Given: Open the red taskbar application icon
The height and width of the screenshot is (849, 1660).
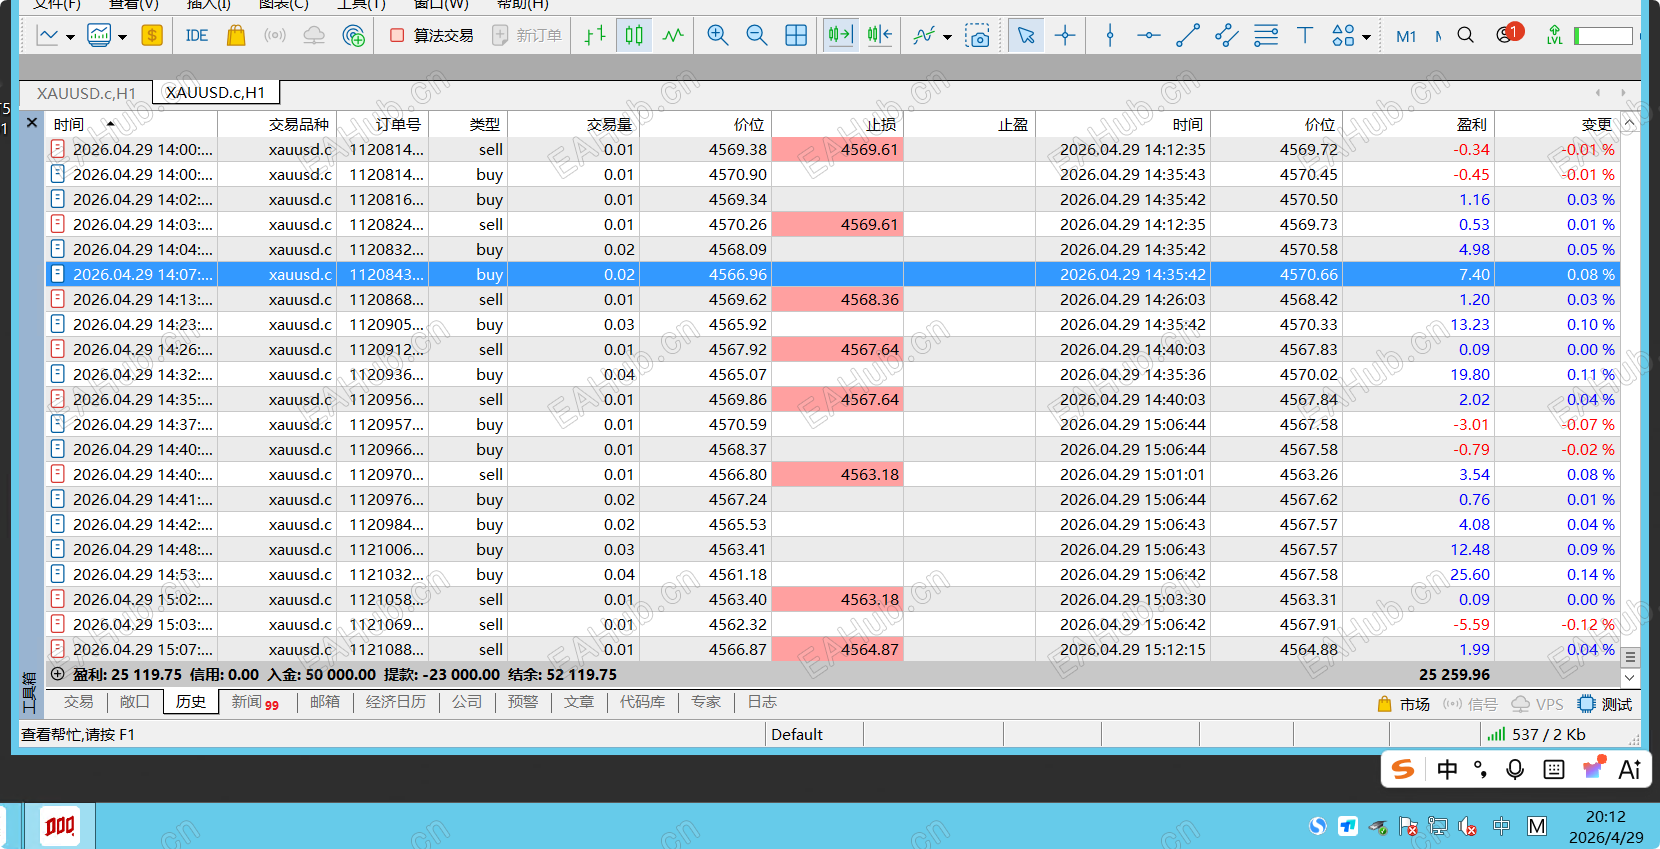Looking at the screenshot, I should pos(60,826).
